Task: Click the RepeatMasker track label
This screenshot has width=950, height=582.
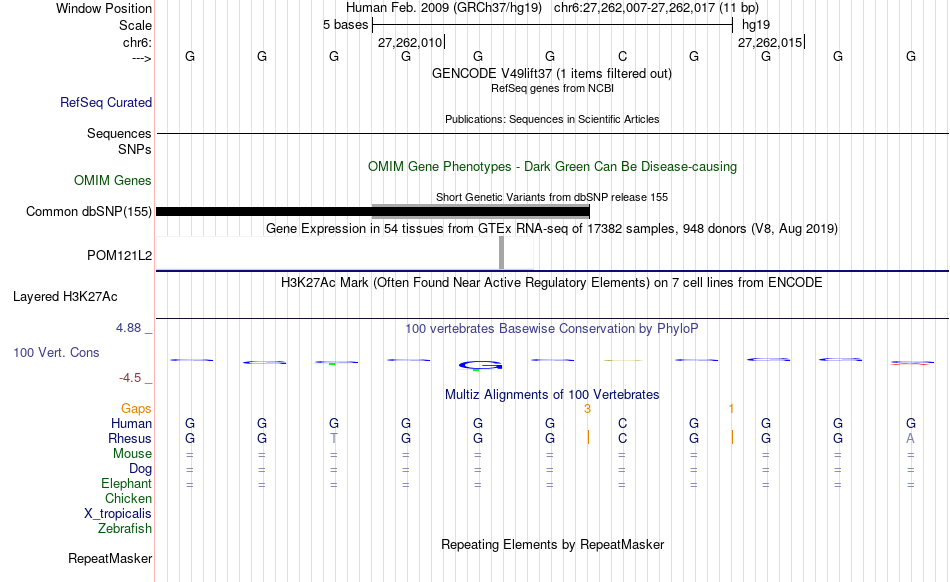Action: [110, 558]
